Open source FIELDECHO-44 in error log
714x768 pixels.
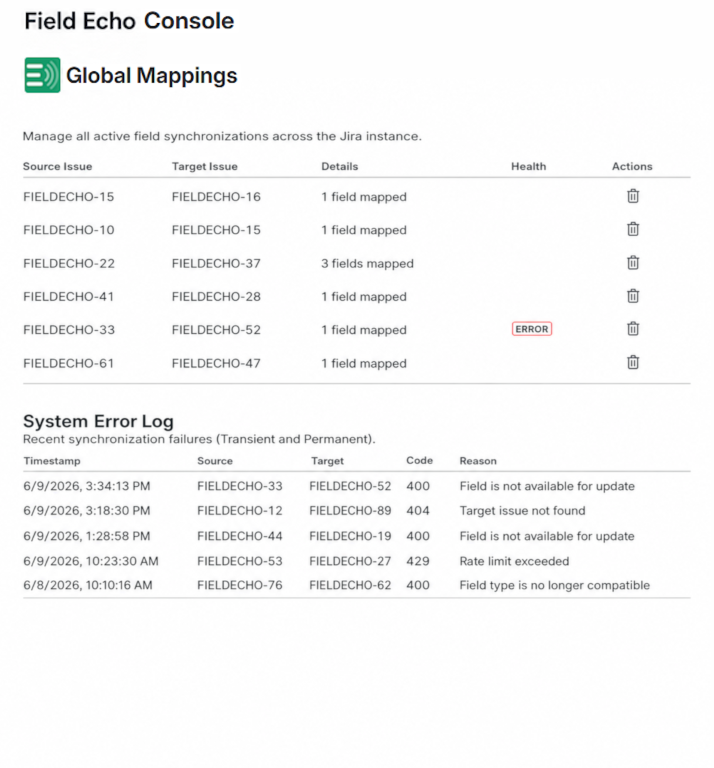coord(240,536)
